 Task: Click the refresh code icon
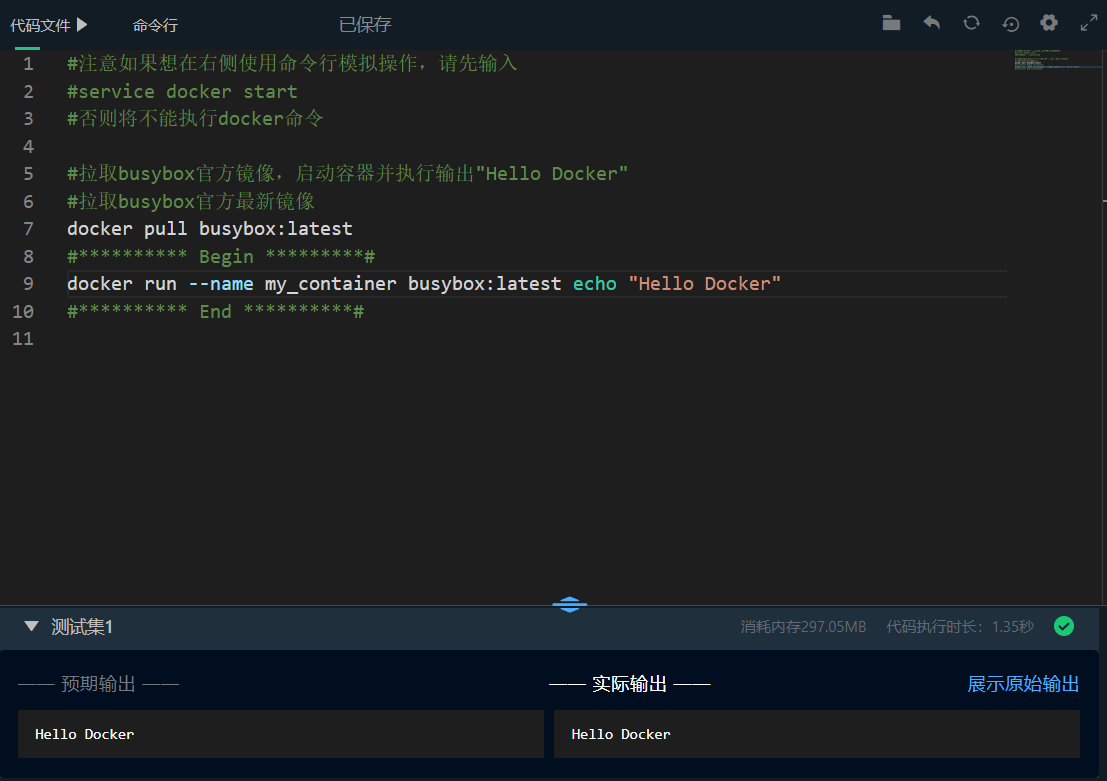coord(971,21)
